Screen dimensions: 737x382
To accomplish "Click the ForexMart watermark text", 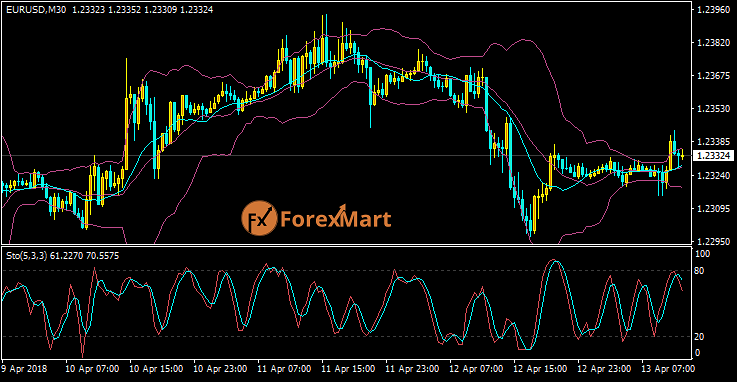I will coord(336,219).
